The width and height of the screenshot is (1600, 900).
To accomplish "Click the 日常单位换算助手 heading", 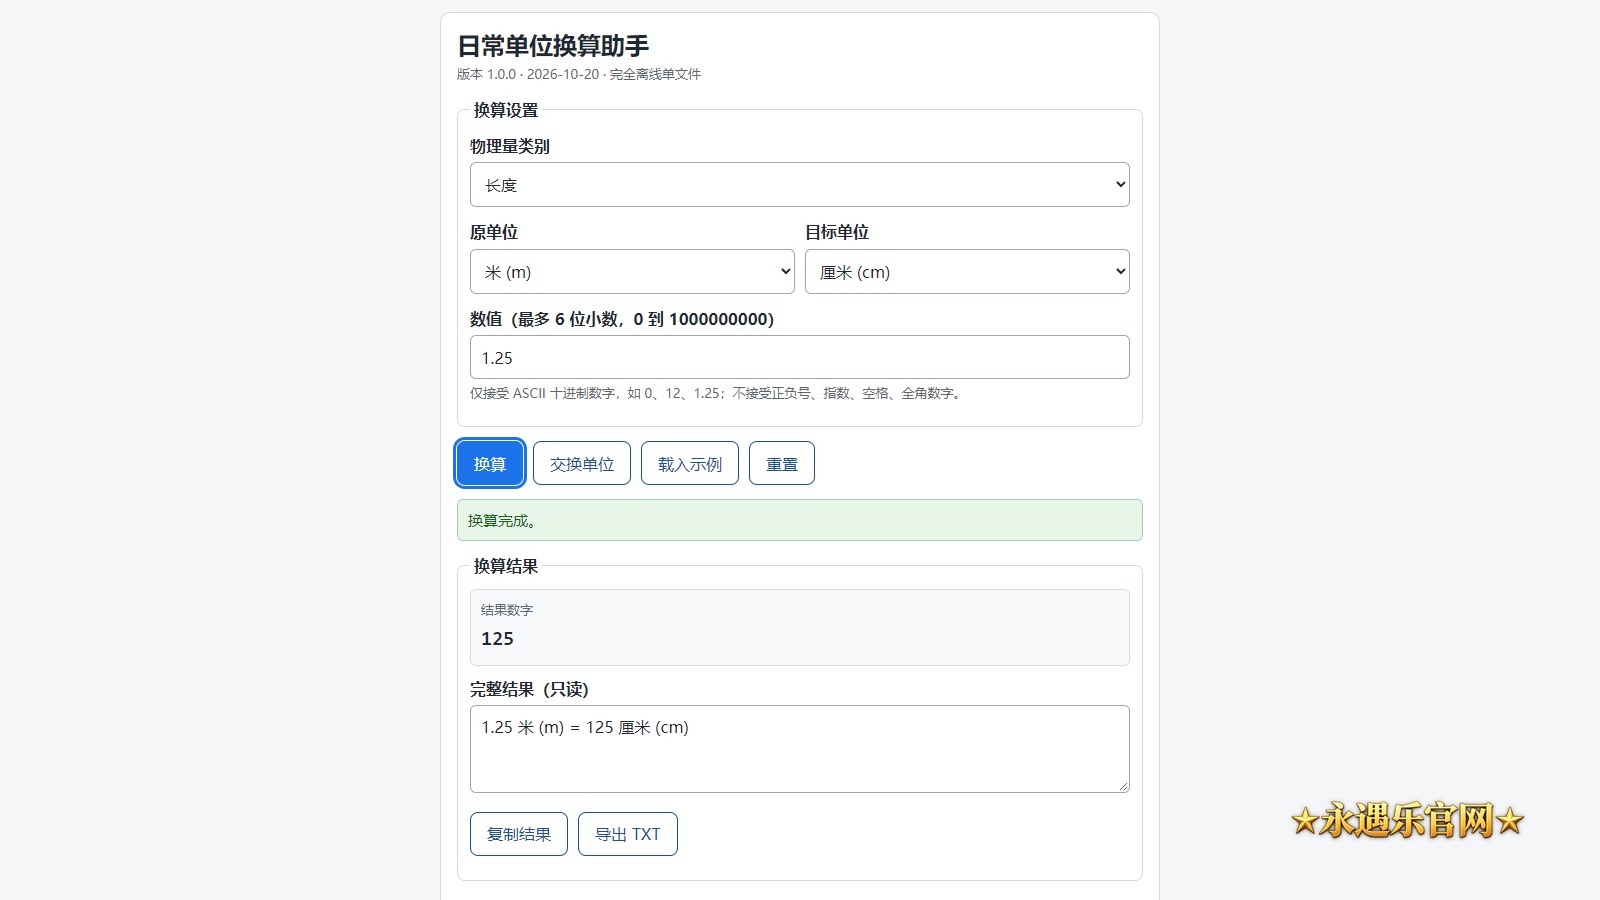I will pos(553,46).
